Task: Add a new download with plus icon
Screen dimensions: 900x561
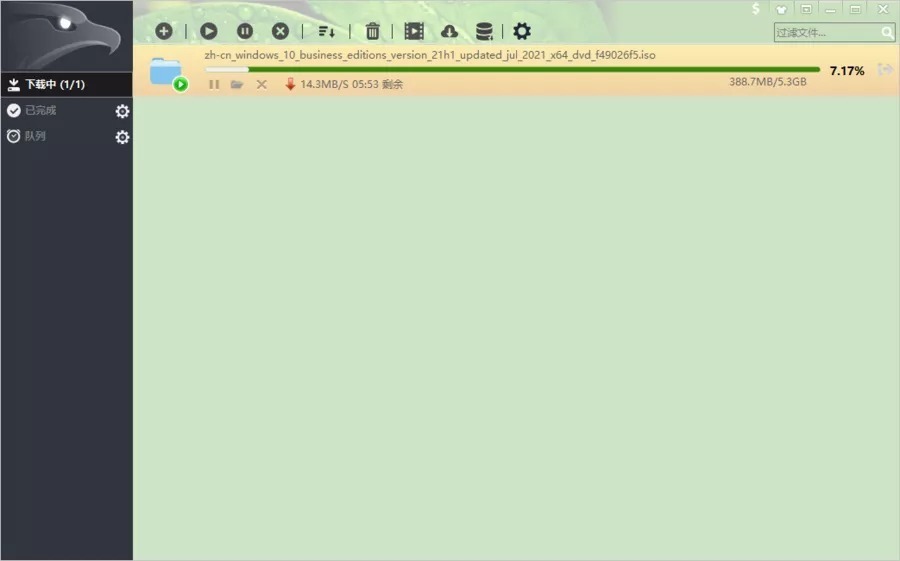Action: (164, 31)
